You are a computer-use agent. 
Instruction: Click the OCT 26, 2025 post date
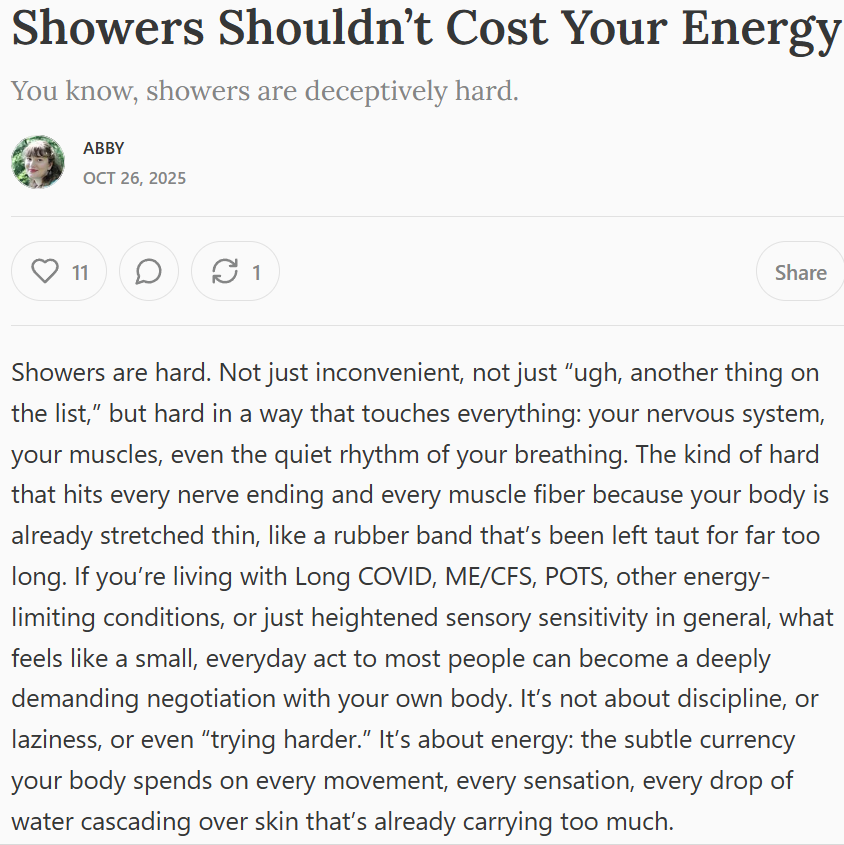point(134,178)
